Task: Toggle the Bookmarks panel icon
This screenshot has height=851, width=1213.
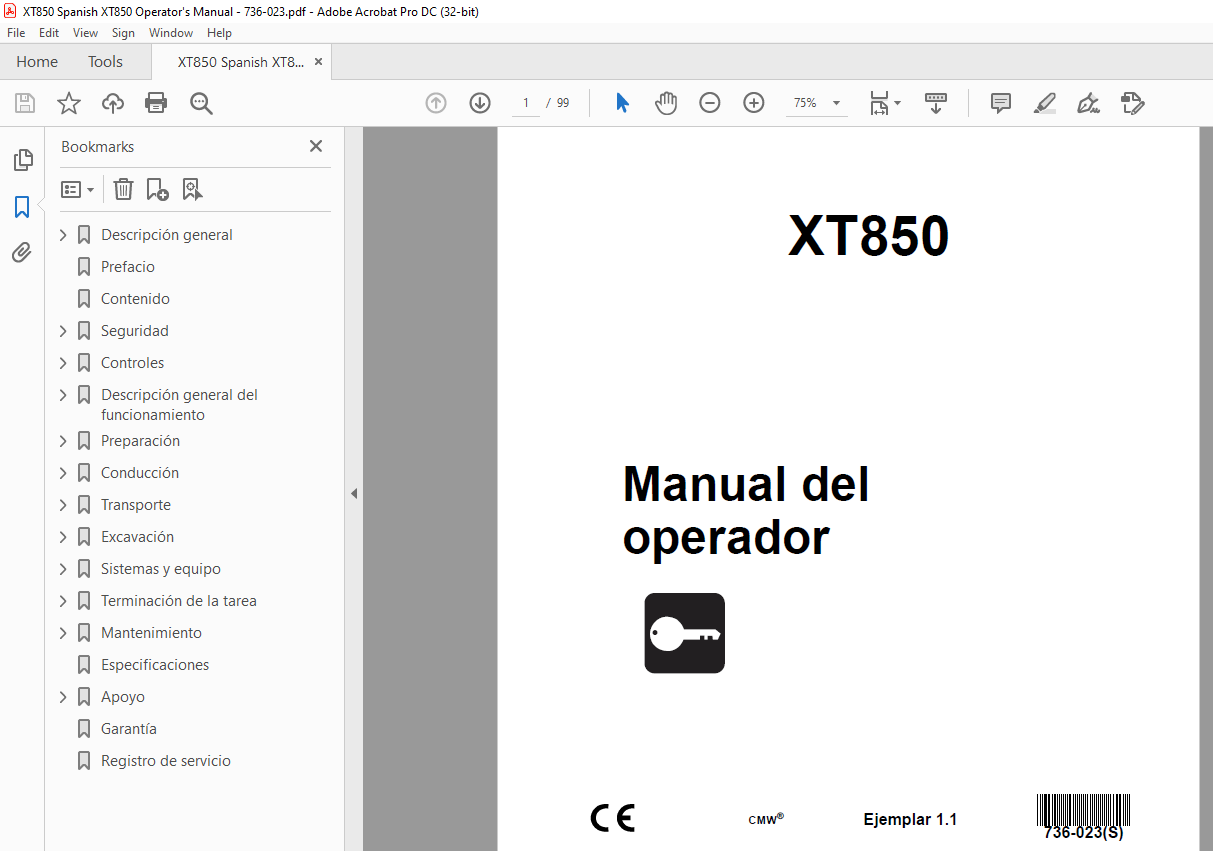Action: (x=22, y=207)
